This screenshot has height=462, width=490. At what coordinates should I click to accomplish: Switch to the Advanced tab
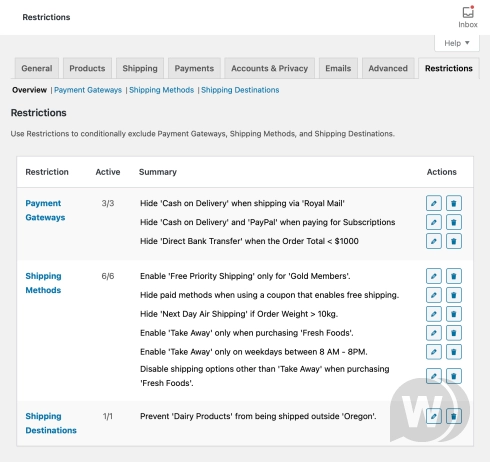tap(388, 68)
